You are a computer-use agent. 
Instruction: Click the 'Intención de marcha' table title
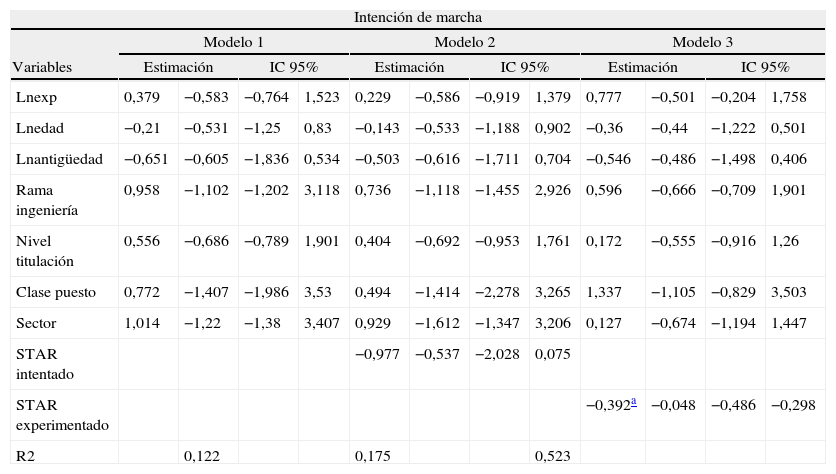click(x=418, y=17)
